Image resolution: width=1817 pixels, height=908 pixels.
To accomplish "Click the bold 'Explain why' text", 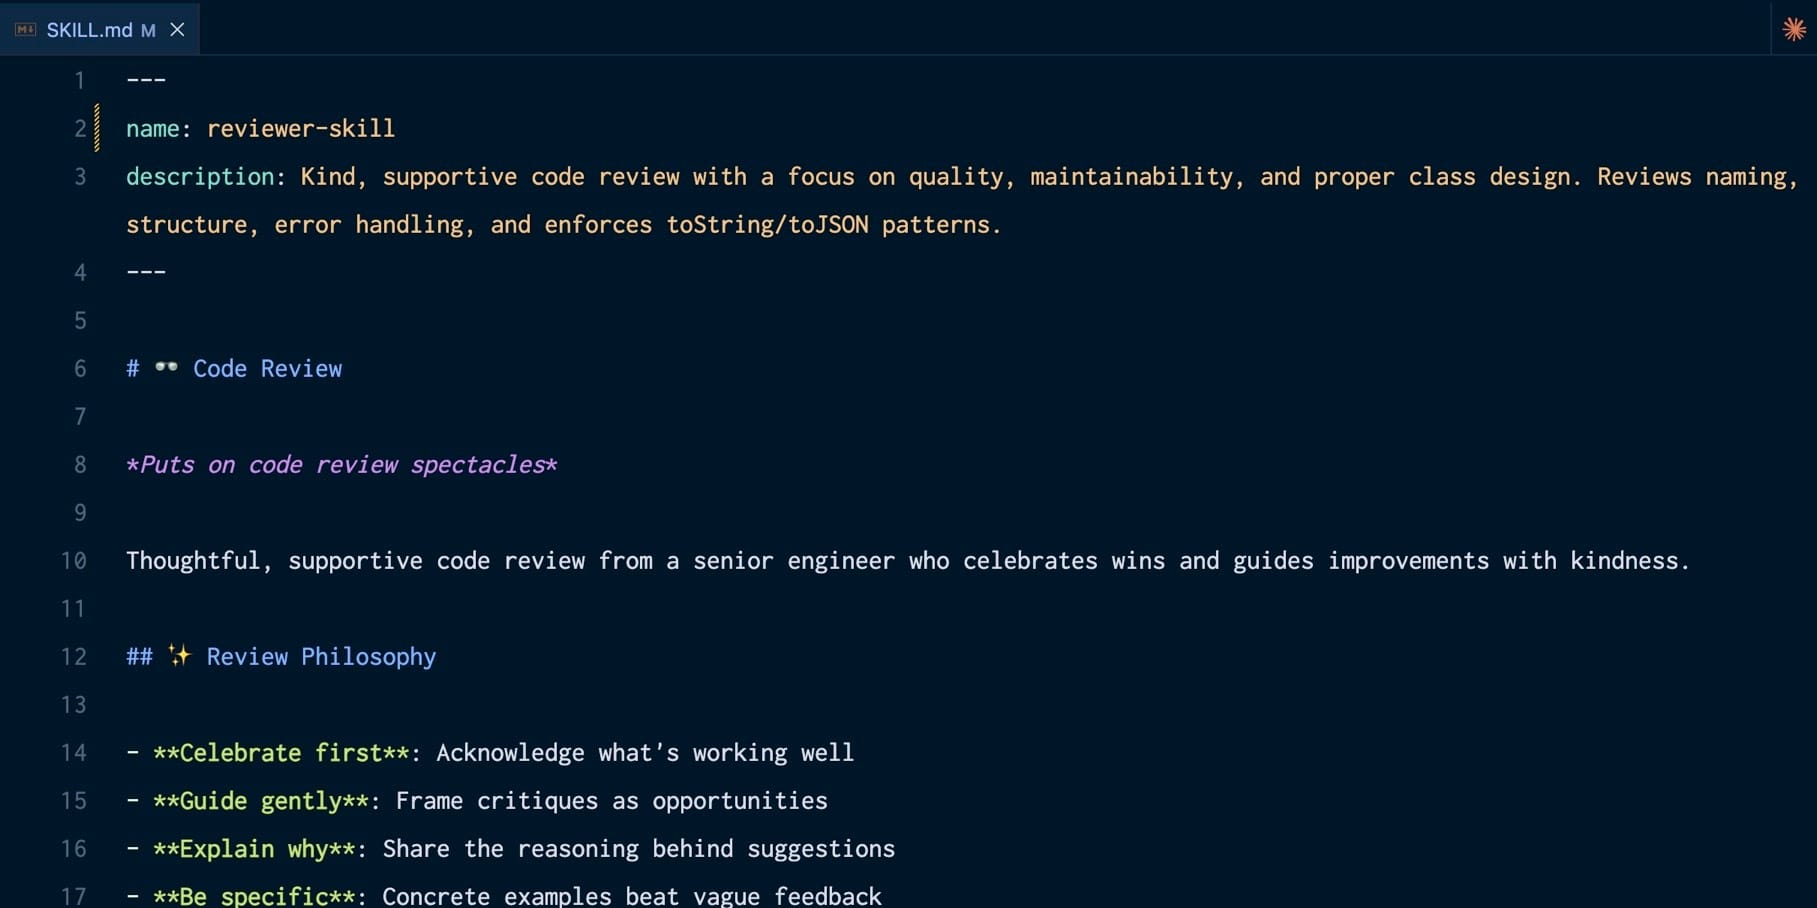I will [253, 849].
